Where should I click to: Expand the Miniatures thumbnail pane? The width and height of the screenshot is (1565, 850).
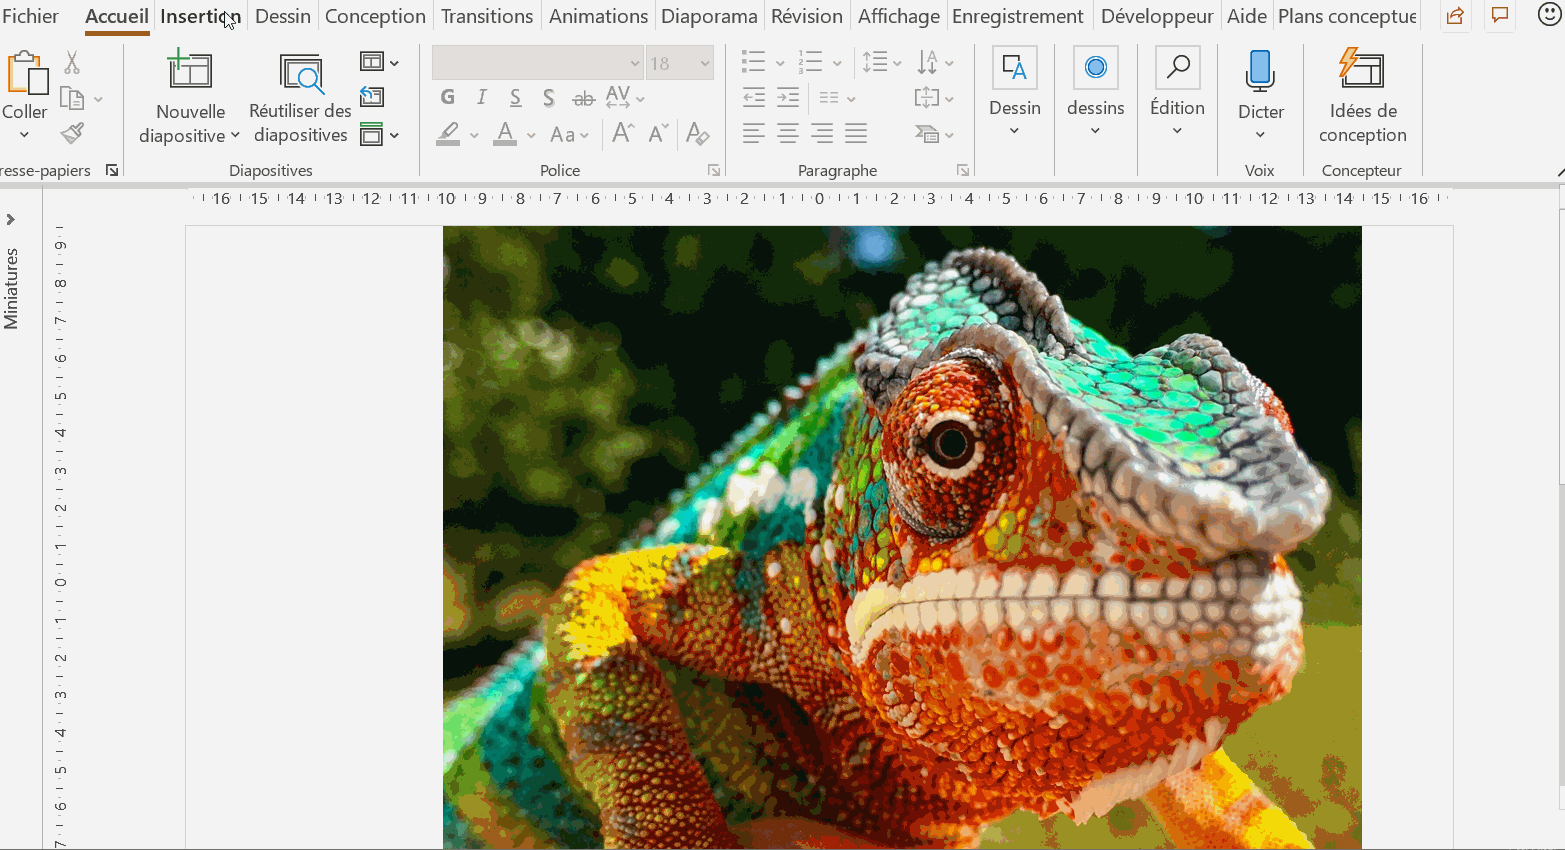pyautogui.click(x=11, y=220)
